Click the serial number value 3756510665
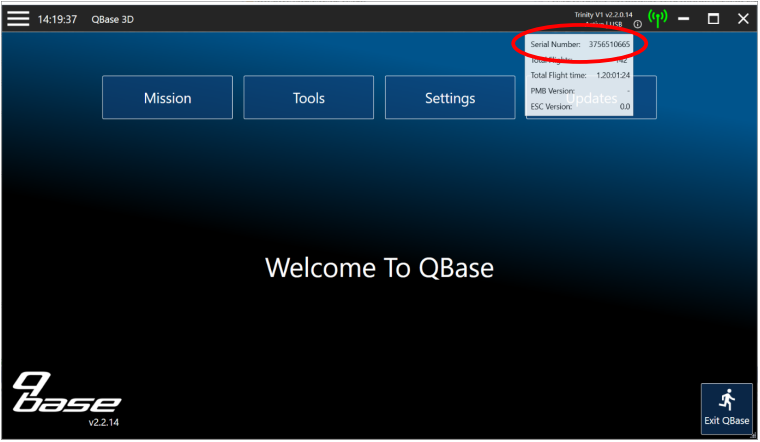The image size is (760, 442). [609, 44]
